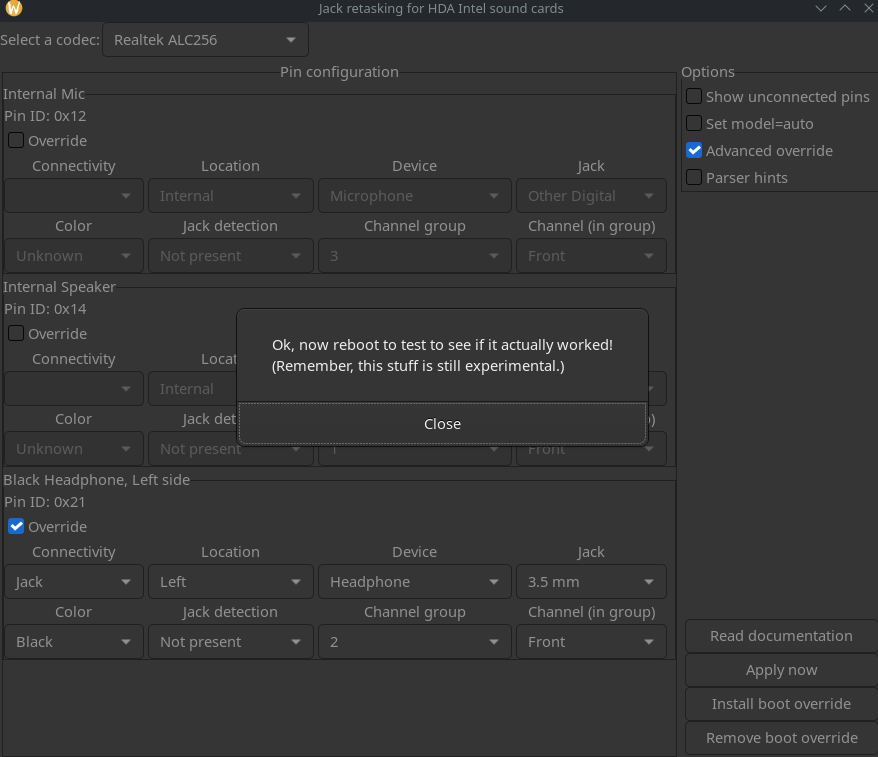Open Color dropdown showing Black

click(x=74, y=642)
